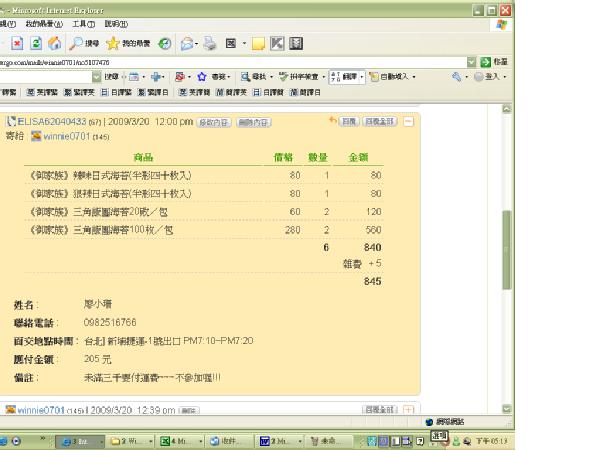Open the search box dropdown arrow in toolbar

coord(96,77)
